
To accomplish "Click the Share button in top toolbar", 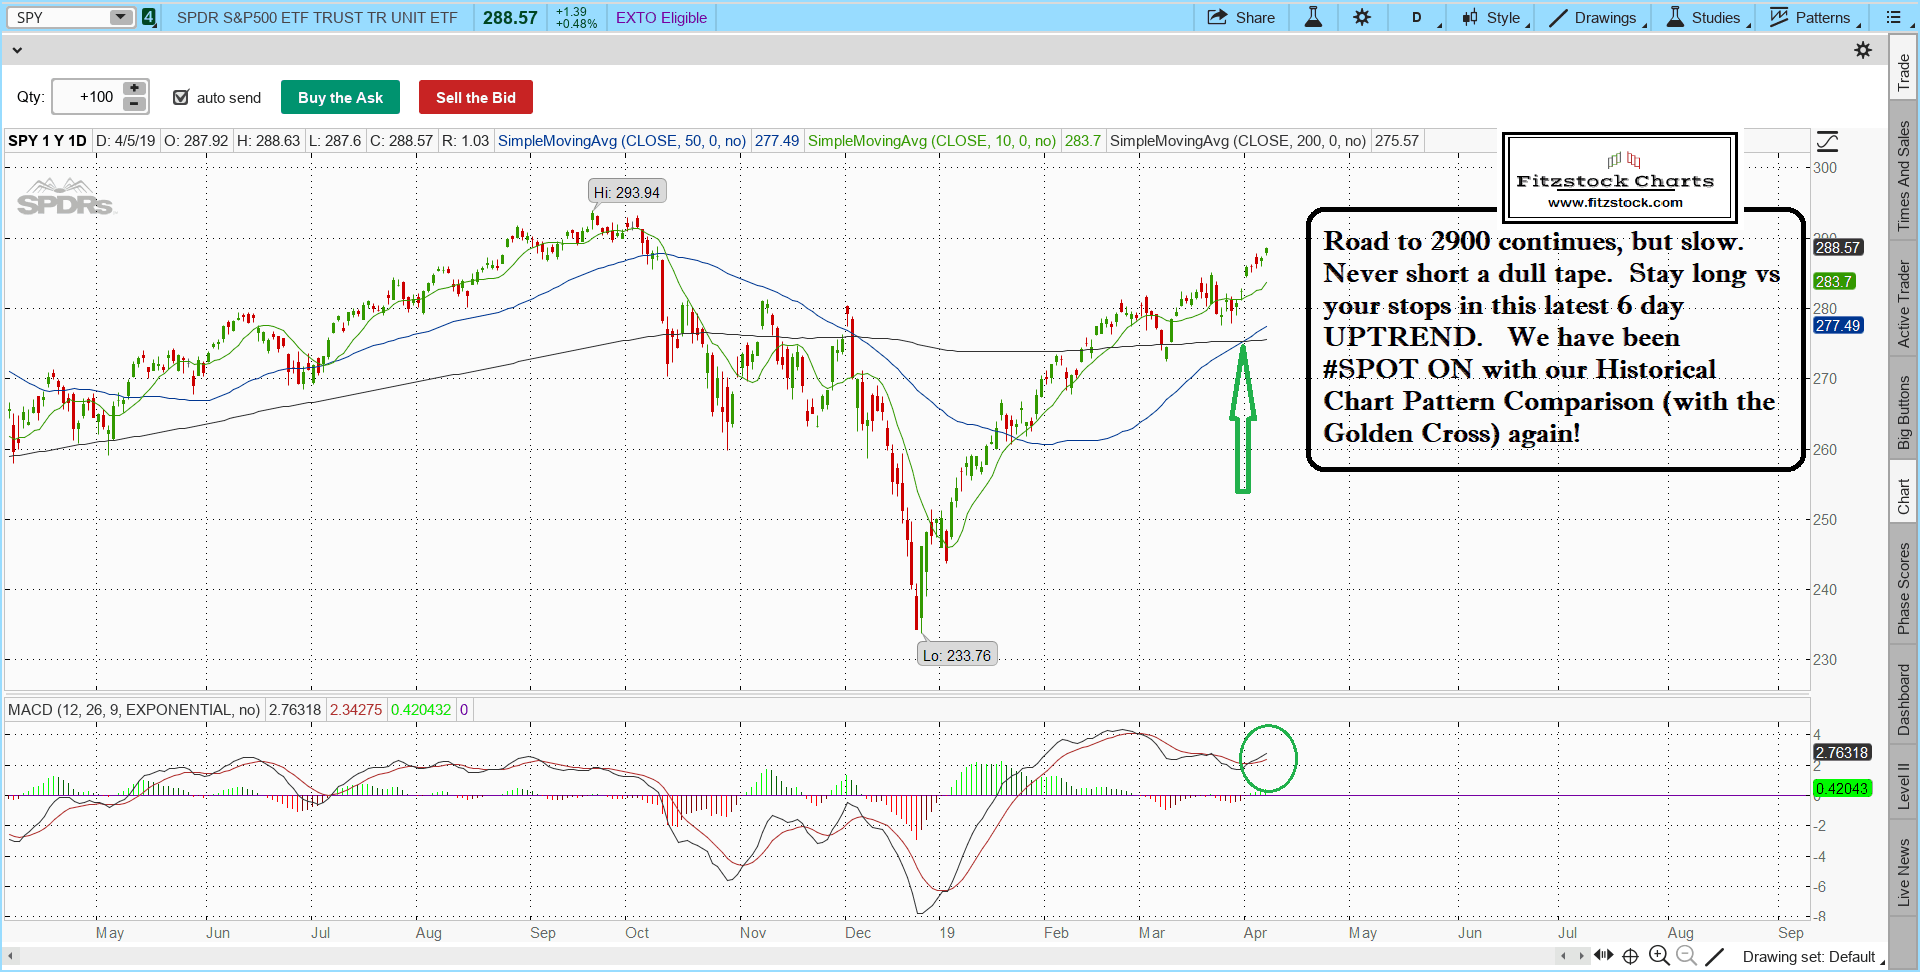I will (x=1241, y=18).
